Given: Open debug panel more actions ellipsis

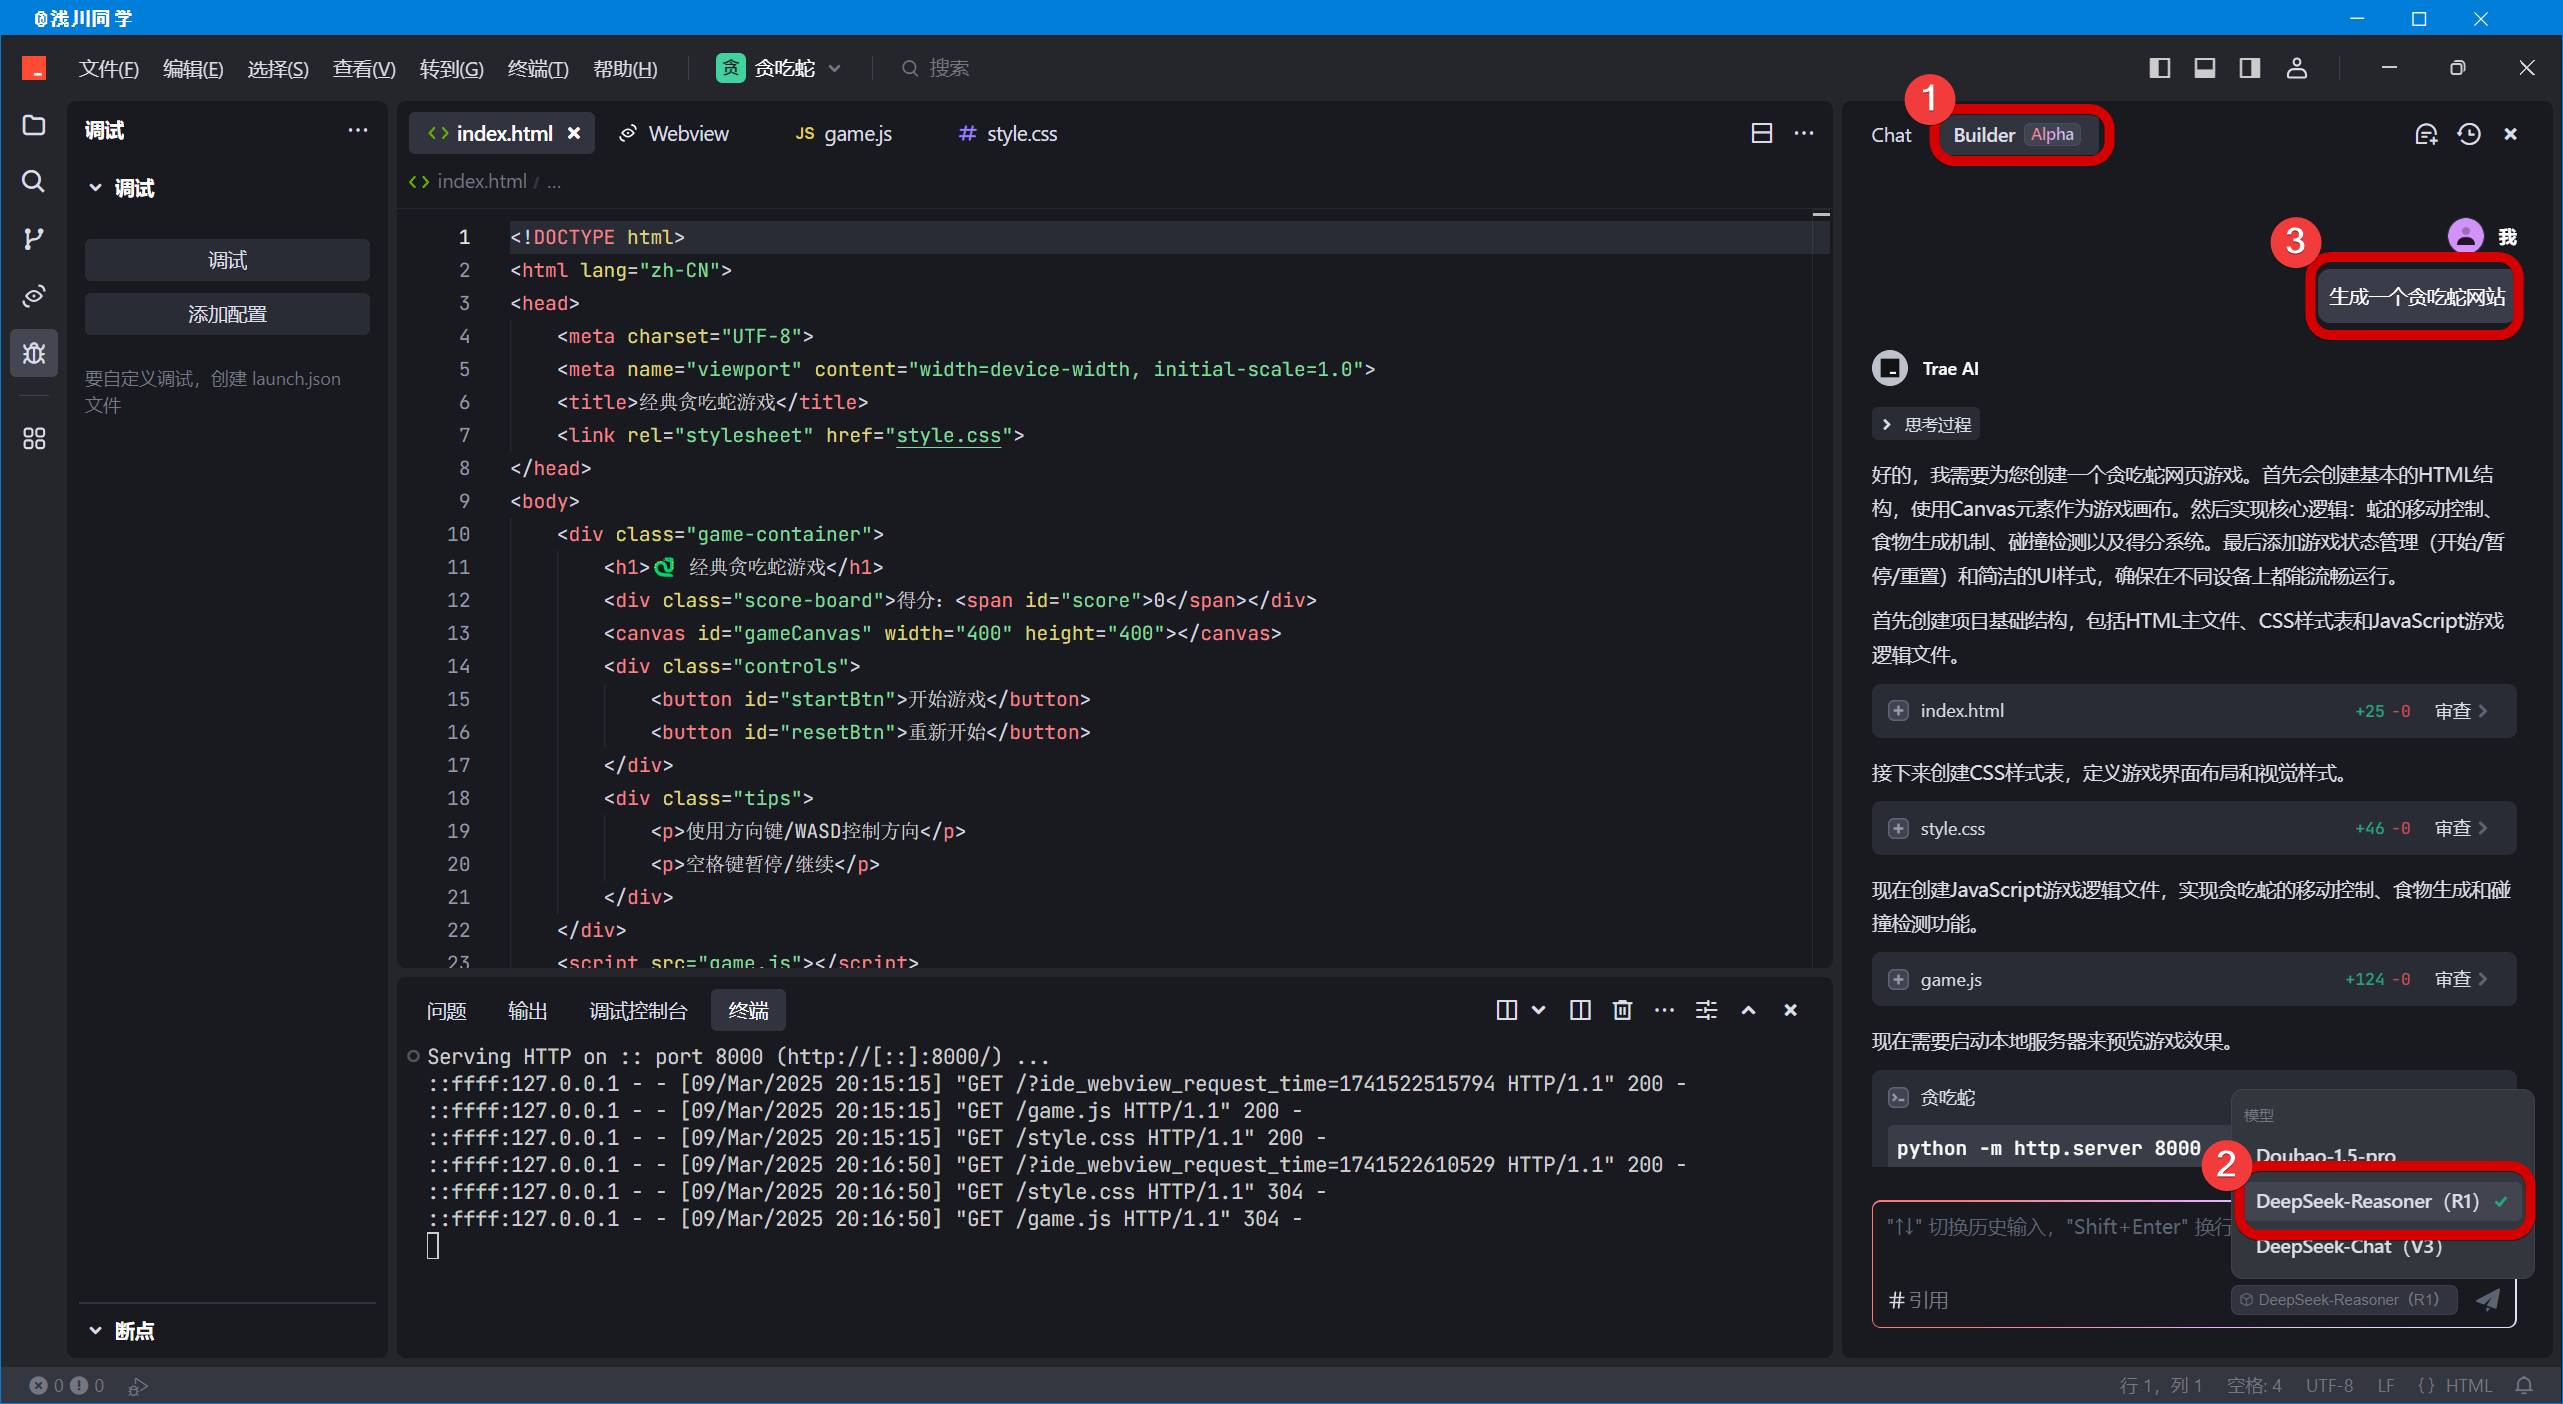Looking at the screenshot, I should click(x=357, y=130).
